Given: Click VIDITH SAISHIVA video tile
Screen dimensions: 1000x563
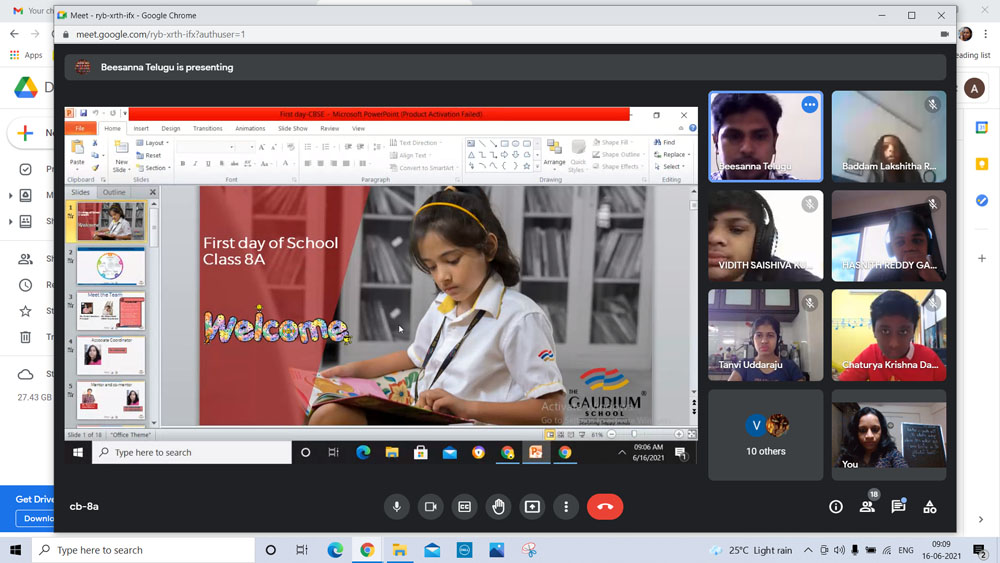Looking at the screenshot, I should click(x=765, y=236).
